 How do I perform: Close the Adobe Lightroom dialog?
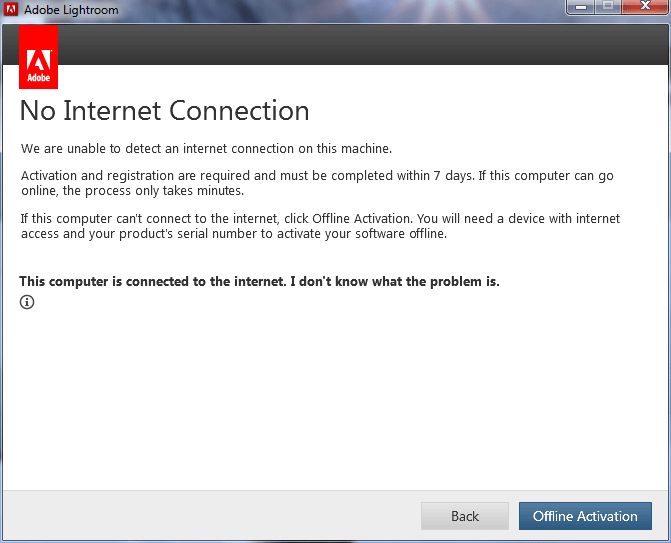pyautogui.click(x=645, y=7)
